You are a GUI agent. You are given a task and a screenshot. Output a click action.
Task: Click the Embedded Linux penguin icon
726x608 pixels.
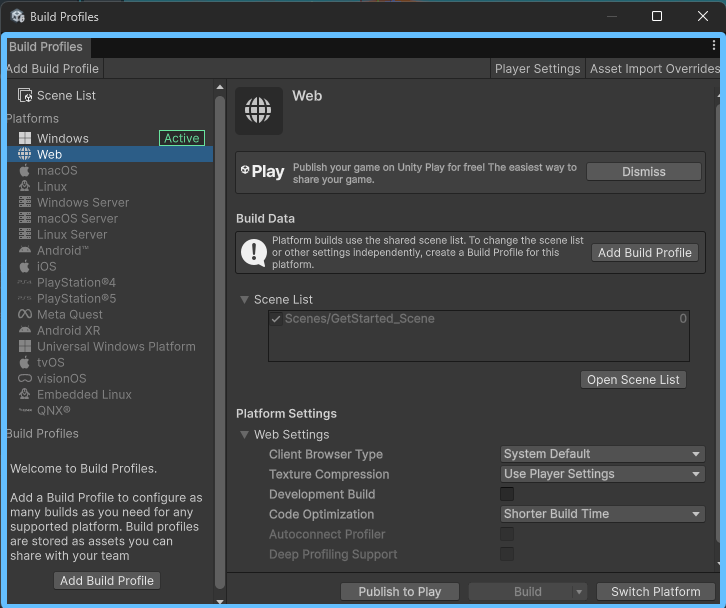[25, 394]
